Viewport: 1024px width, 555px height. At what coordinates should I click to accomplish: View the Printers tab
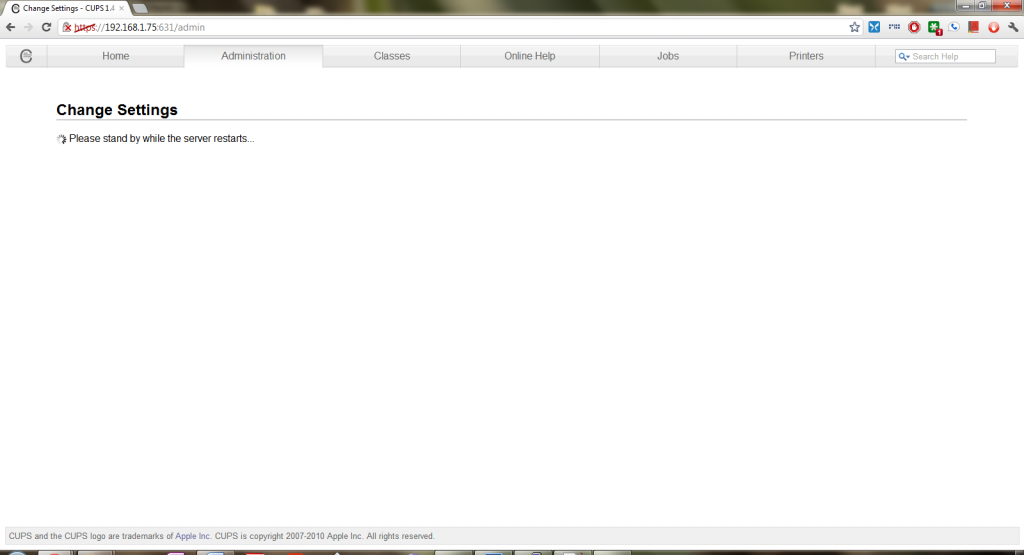pyautogui.click(x=806, y=56)
